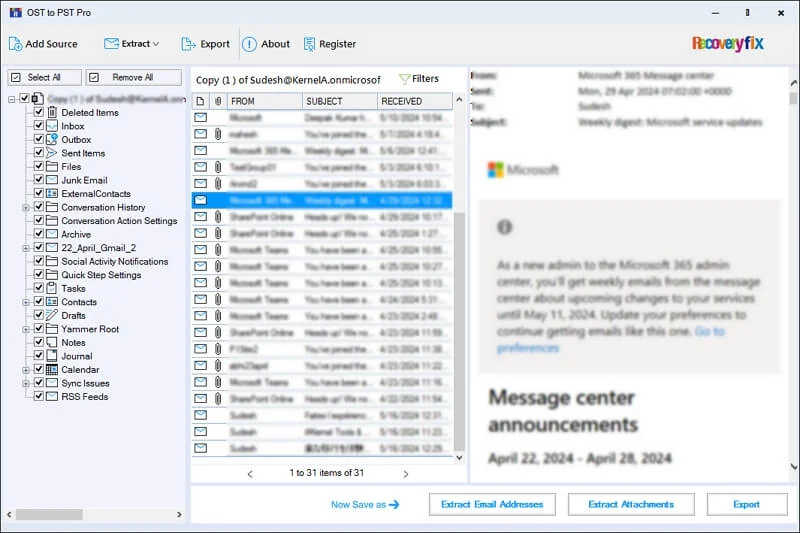Go to the next page of items

406,474
